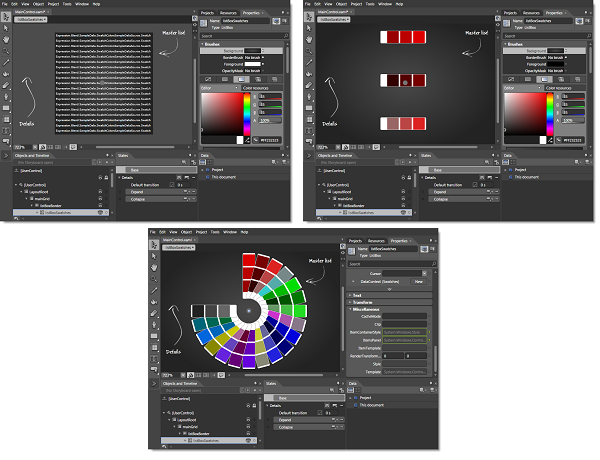600x460 pixels.
Task: Select the Direct Selection tool in bottom window
Action: coord(154,256)
